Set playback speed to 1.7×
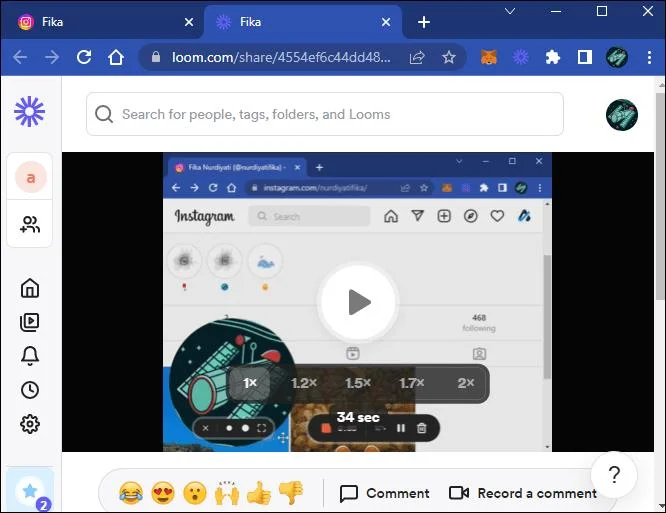666x513 pixels. point(412,383)
